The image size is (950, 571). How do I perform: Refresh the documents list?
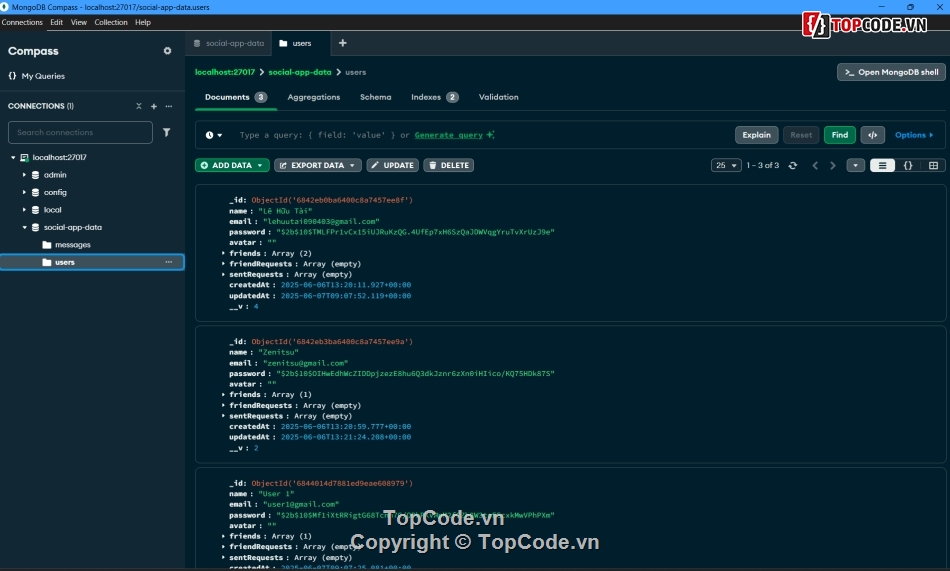792,165
